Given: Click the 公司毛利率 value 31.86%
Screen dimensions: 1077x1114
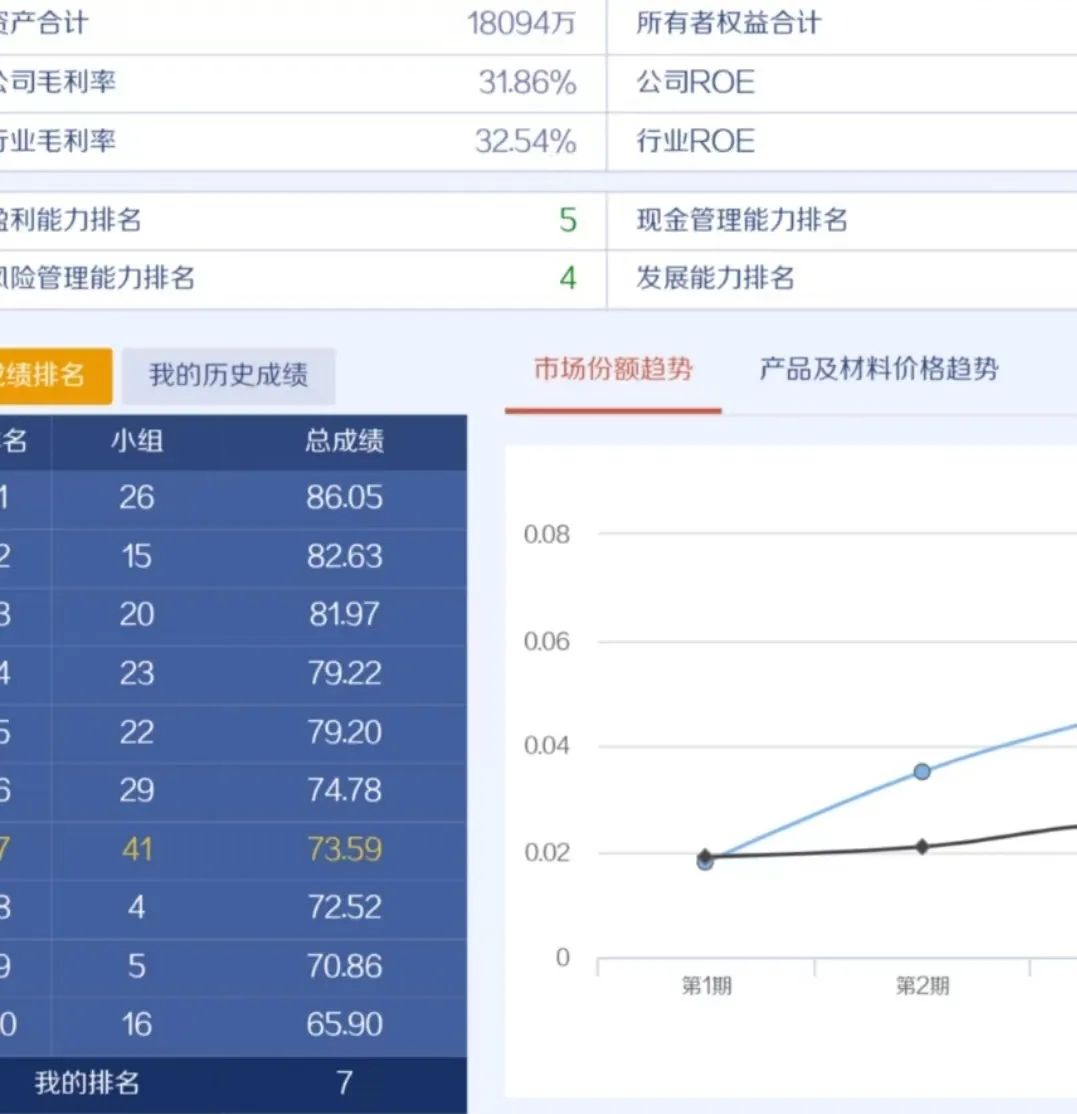Looking at the screenshot, I should [x=527, y=83].
